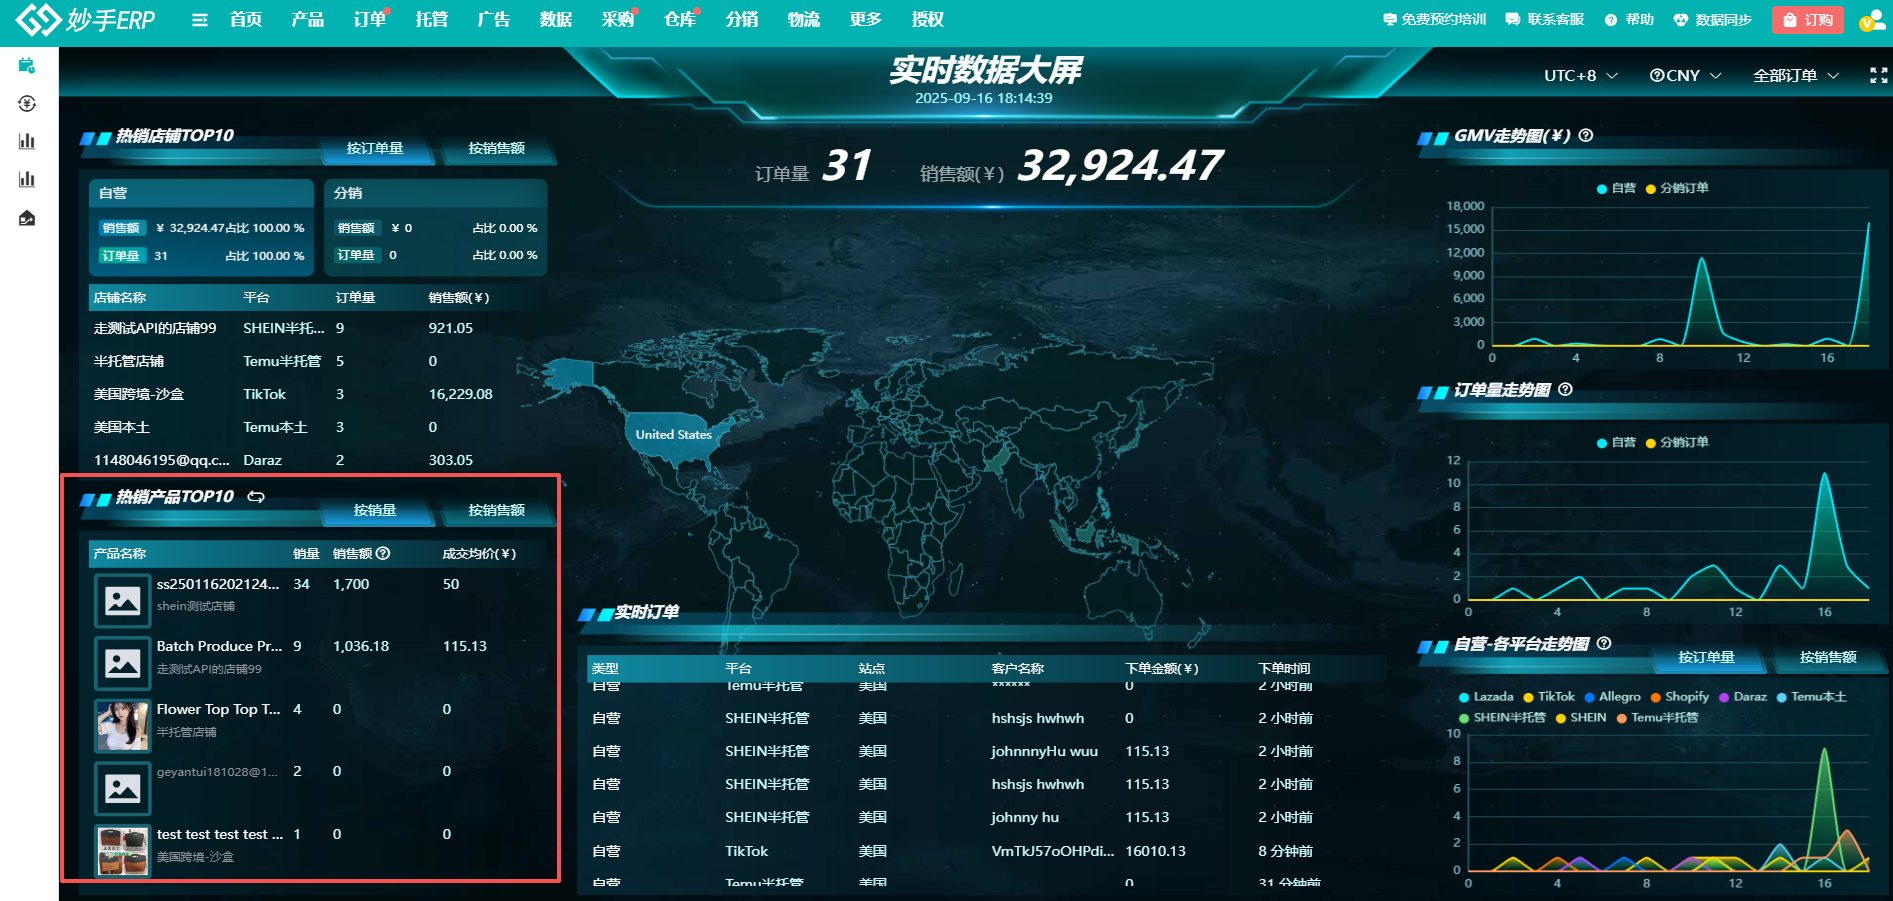Switch the platform trend chart to 按销售额
Screen dimensions: 1893x901
coord(1828,658)
